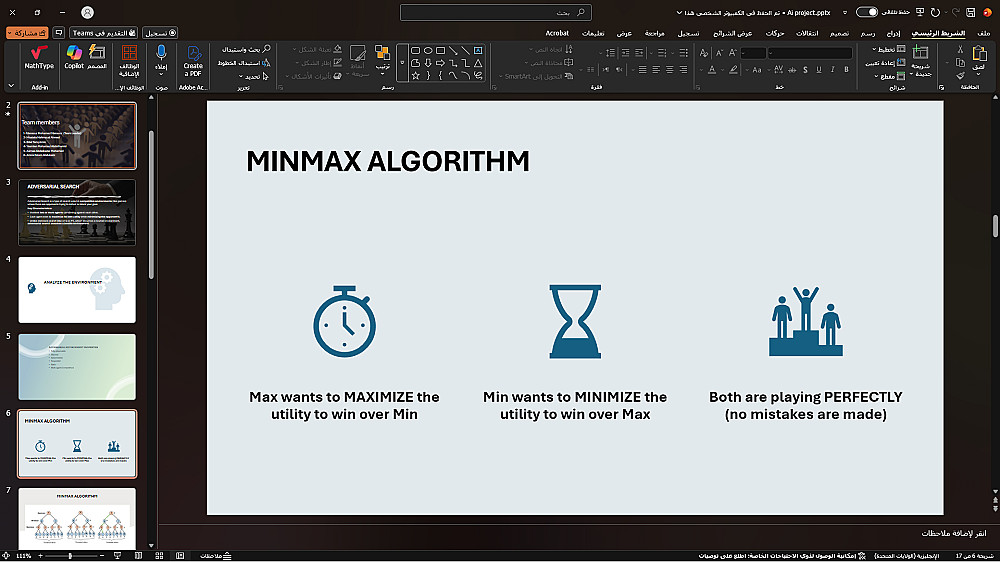Open the font color picker
The width and height of the screenshot is (1000, 562).
click(x=714, y=70)
